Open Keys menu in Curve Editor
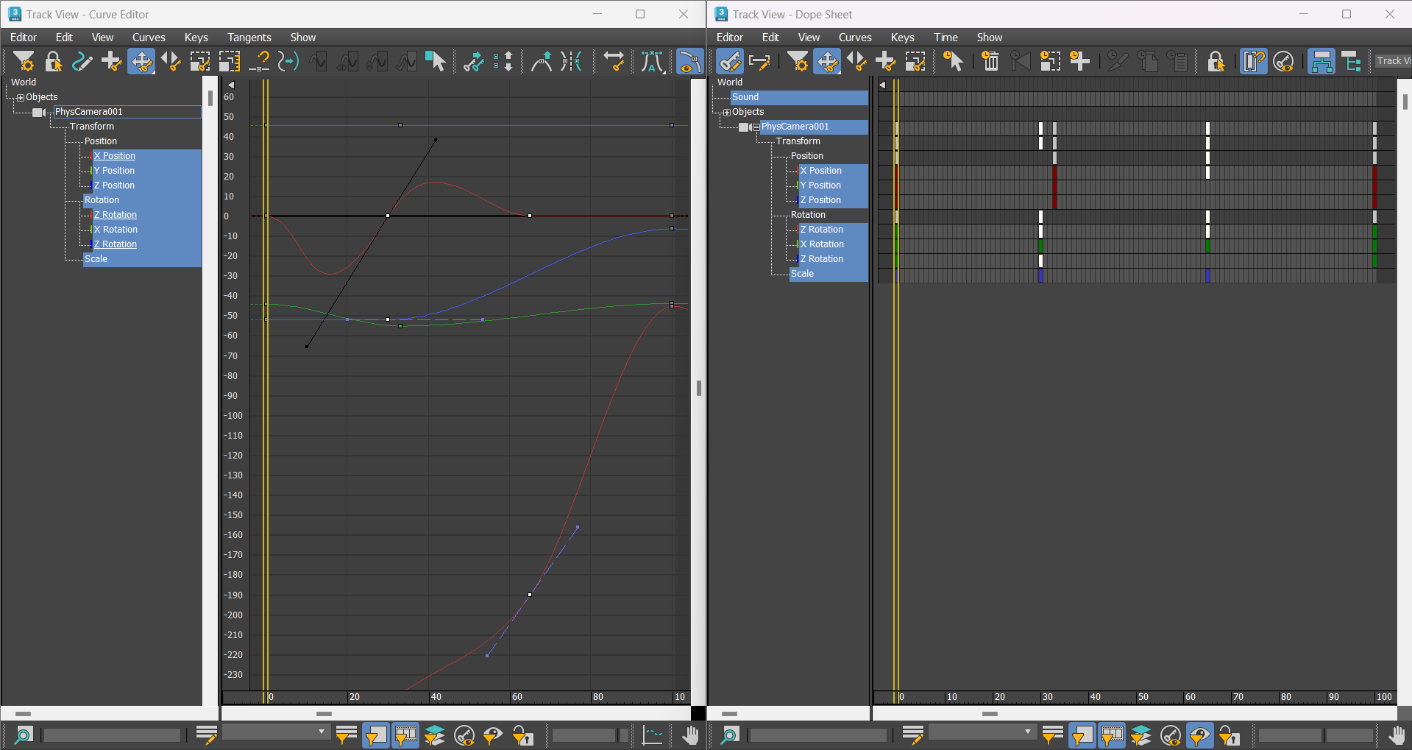The height and width of the screenshot is (750, 1412). tap(196, 37)
